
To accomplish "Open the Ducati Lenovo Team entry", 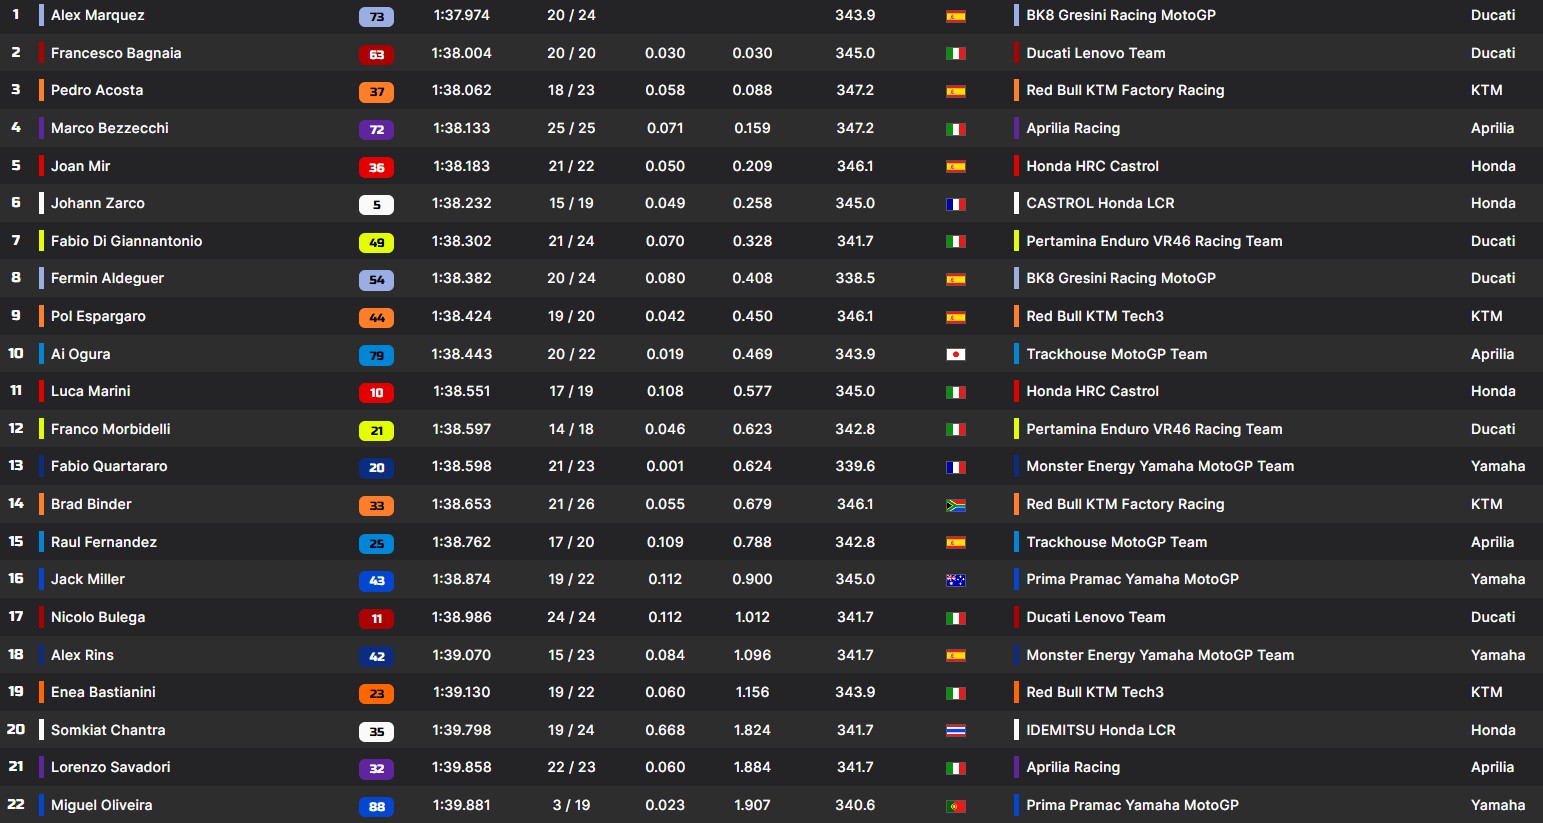I will [1095, 53].
